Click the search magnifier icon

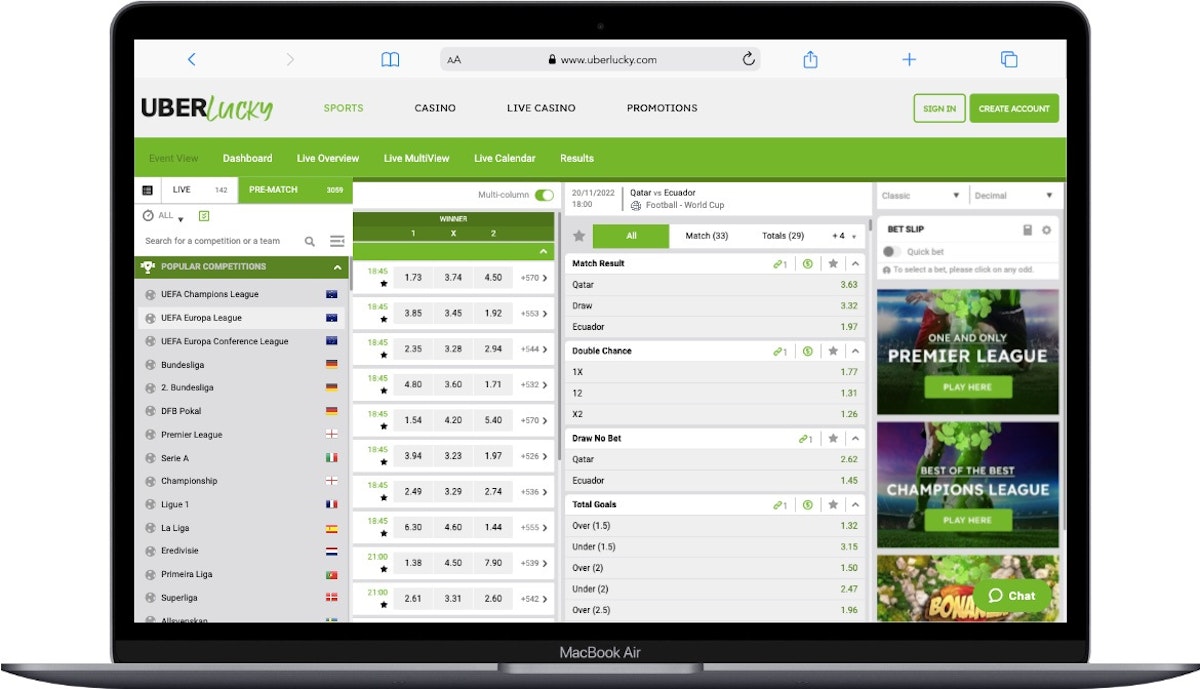click(x=310, y=241)
